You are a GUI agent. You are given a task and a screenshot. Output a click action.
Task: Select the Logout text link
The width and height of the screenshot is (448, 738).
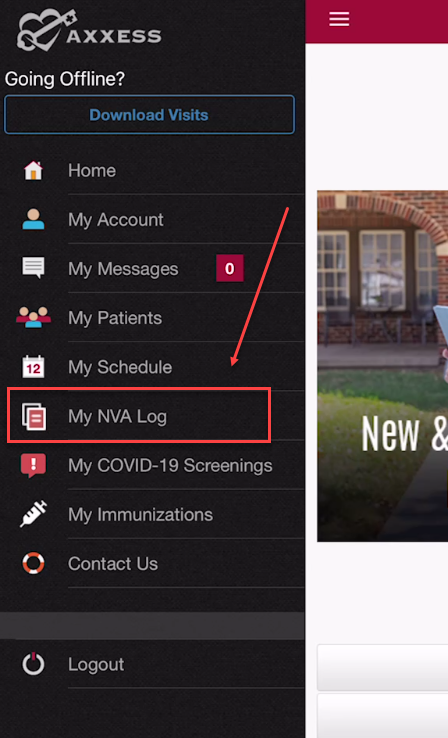pyautogui.click(x=96, y=665)
